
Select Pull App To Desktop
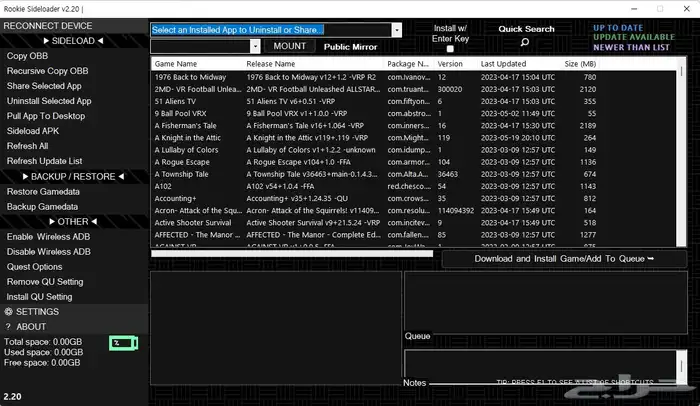(46, 116)
